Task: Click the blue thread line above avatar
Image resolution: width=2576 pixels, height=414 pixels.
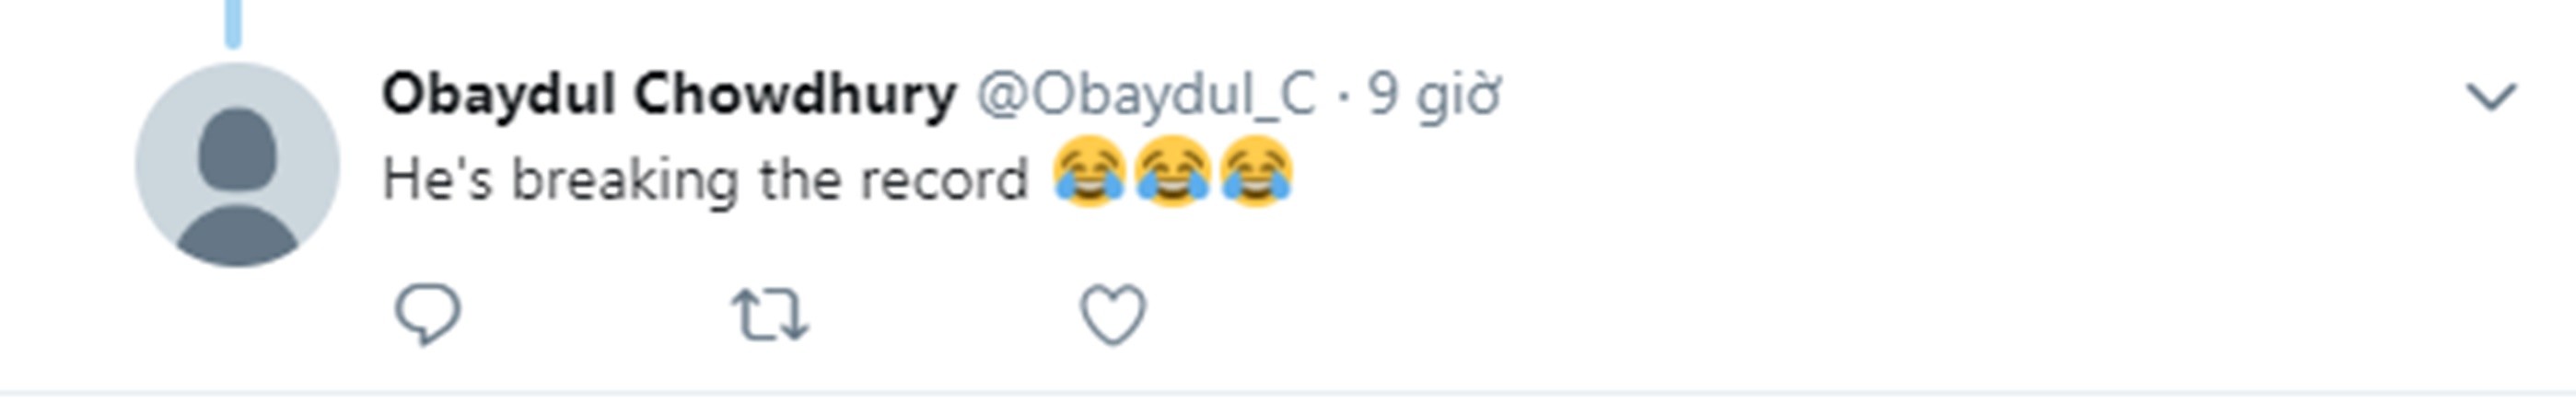Action: [x=233, y=22]
